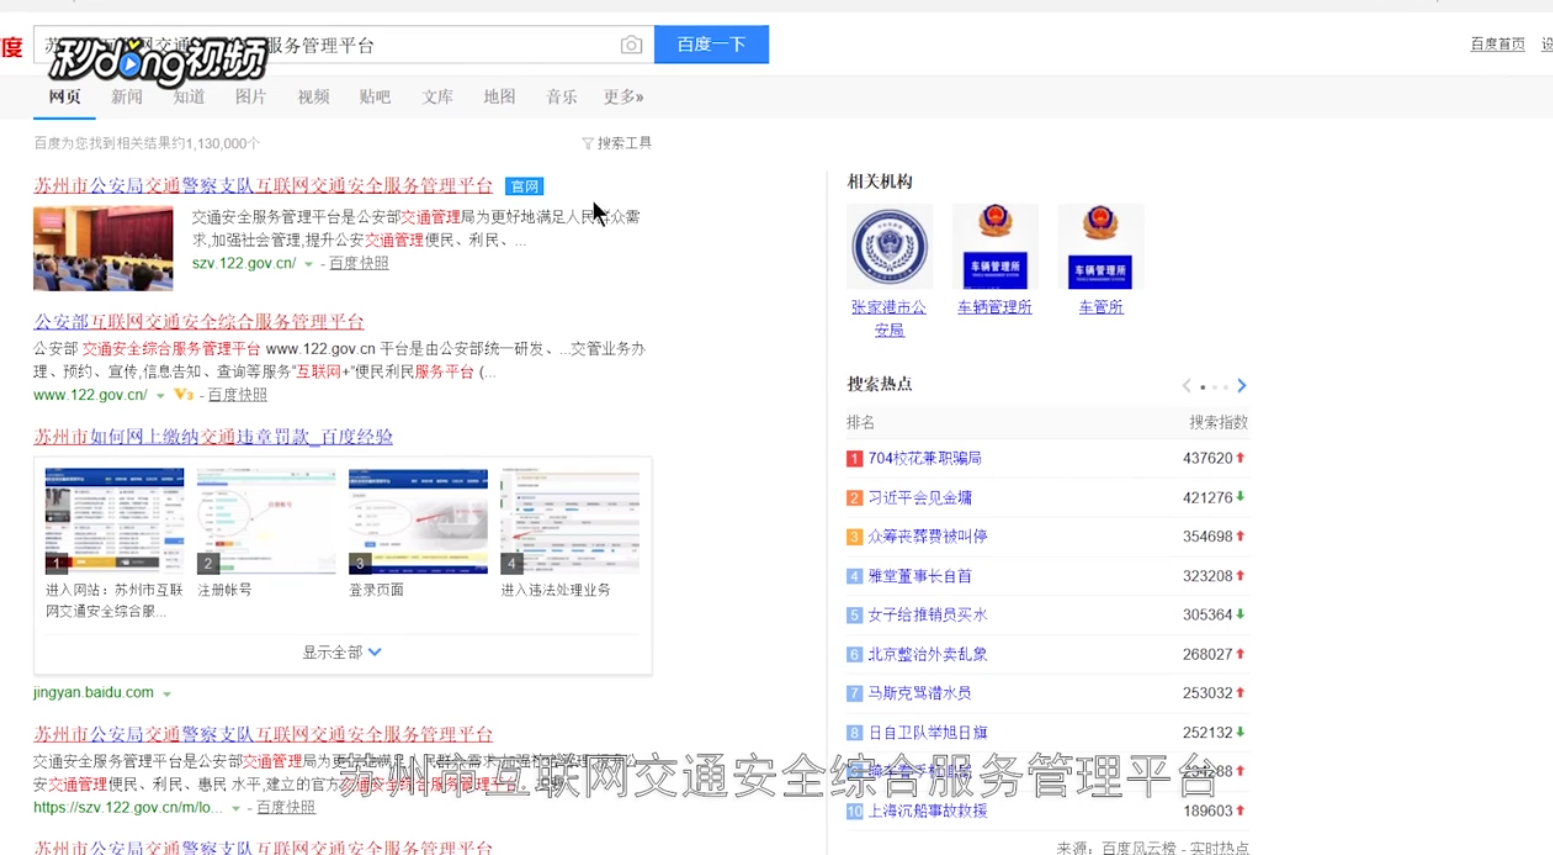Select the 网页 tab
The image size is (1553, 855).
point(64,97)
